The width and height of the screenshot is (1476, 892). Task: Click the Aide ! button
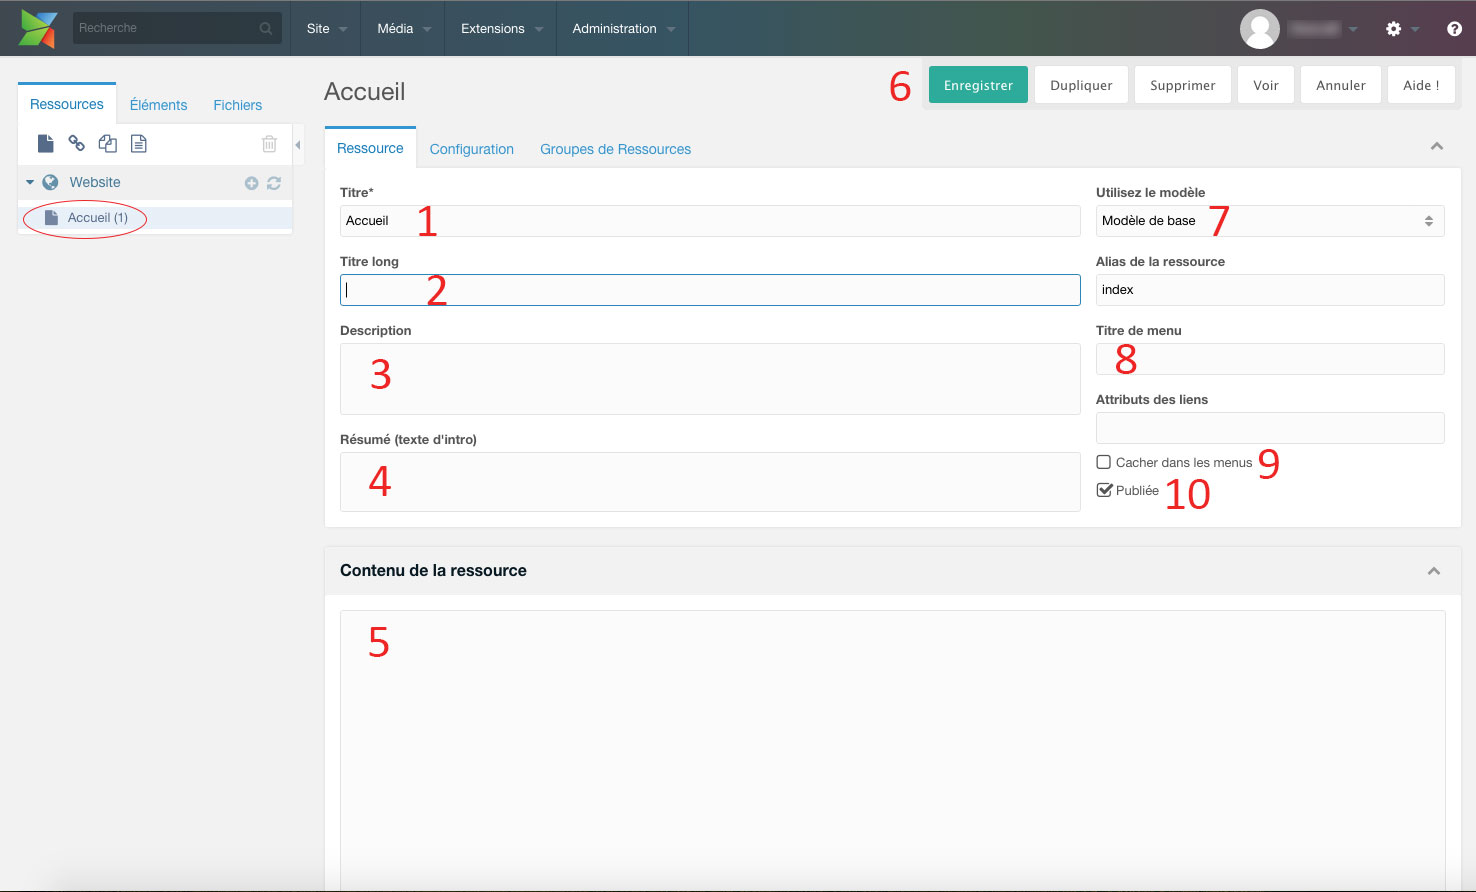1421,85
